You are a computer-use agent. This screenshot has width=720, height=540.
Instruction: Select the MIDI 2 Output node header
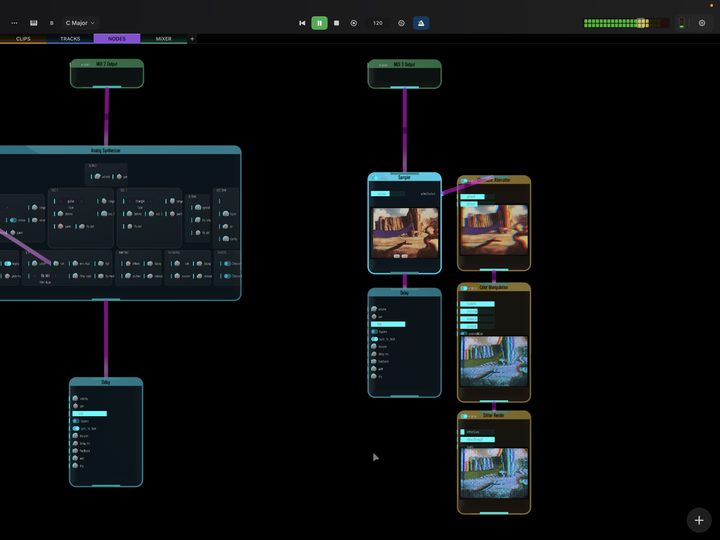(x=107, y=64)
